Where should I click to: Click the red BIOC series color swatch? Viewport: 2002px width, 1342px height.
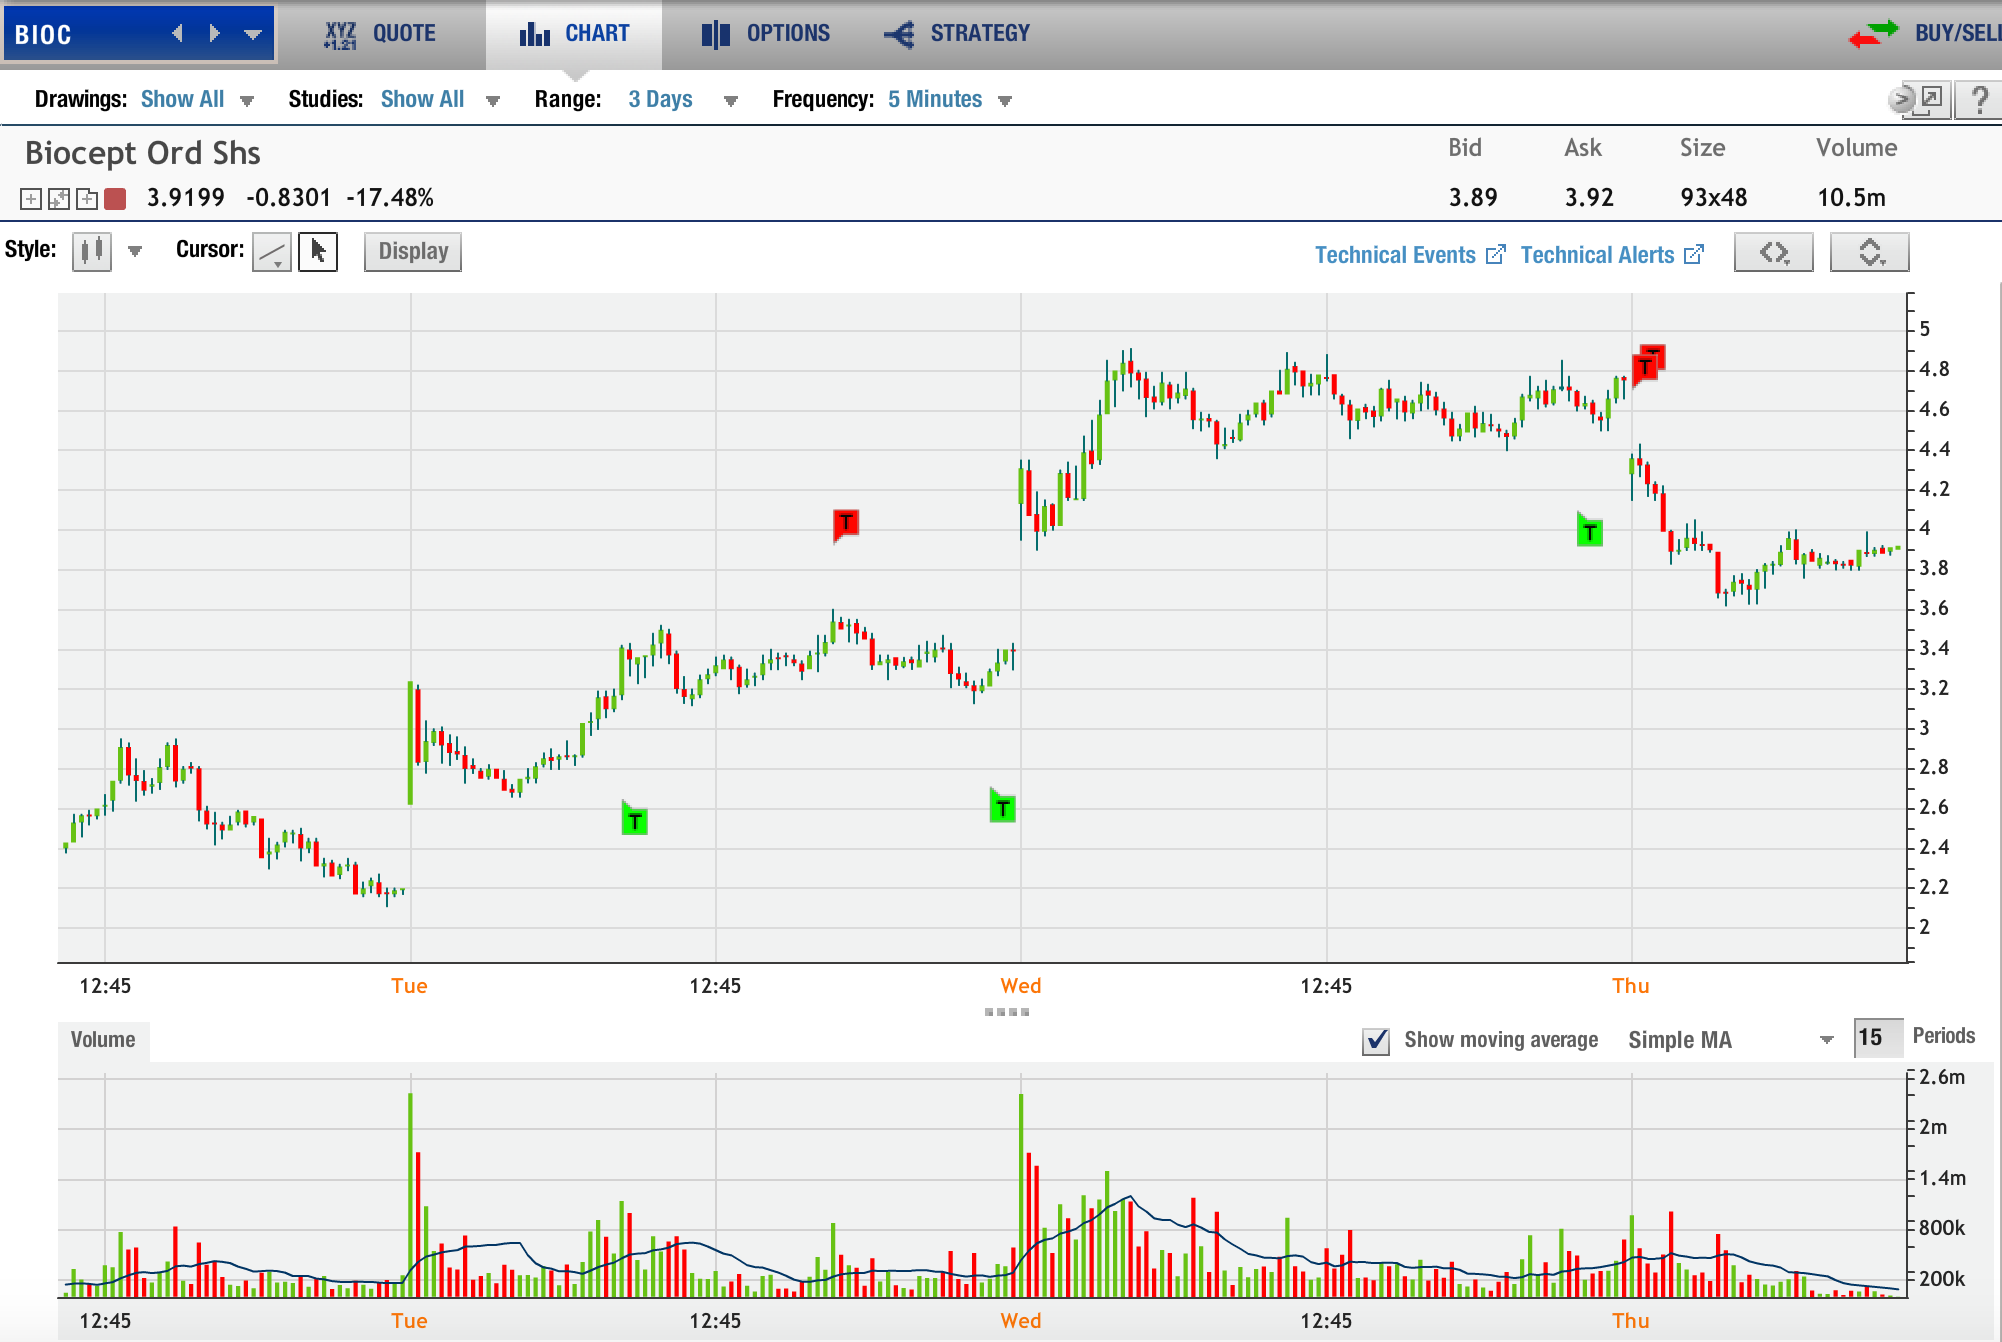click(116, 199)
